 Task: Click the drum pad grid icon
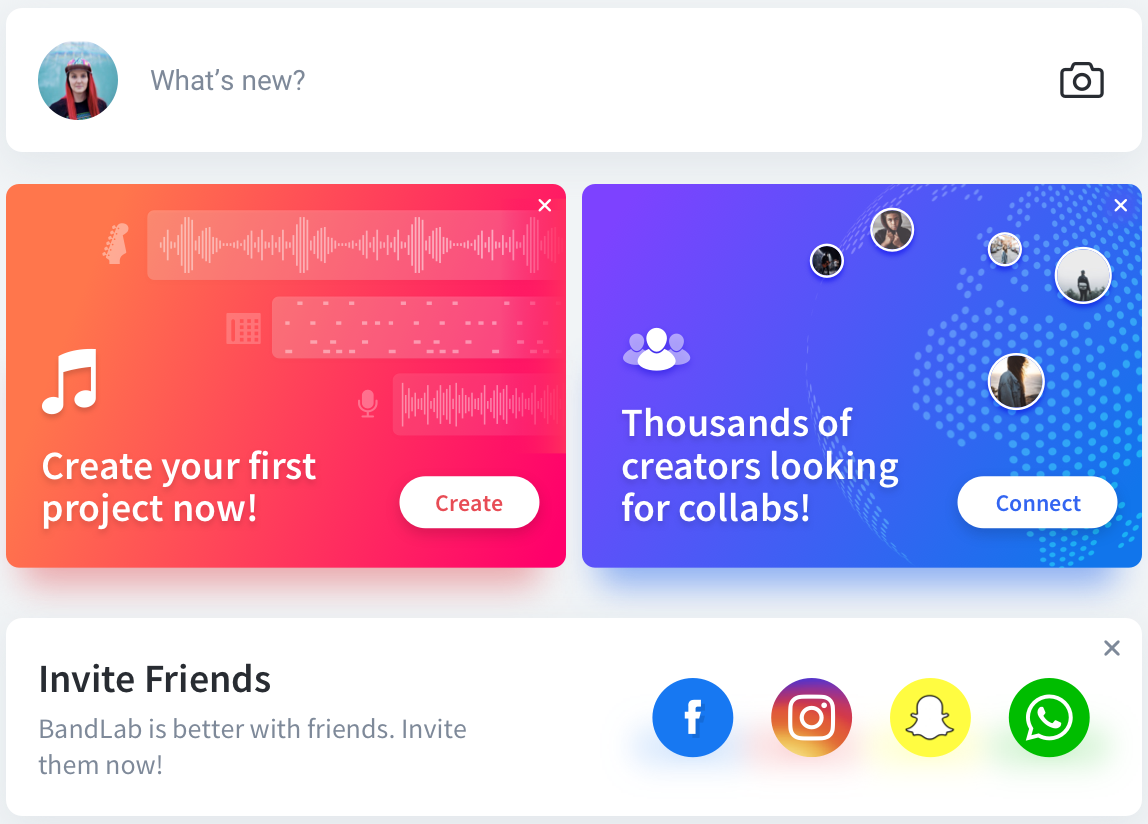[243, 328]
